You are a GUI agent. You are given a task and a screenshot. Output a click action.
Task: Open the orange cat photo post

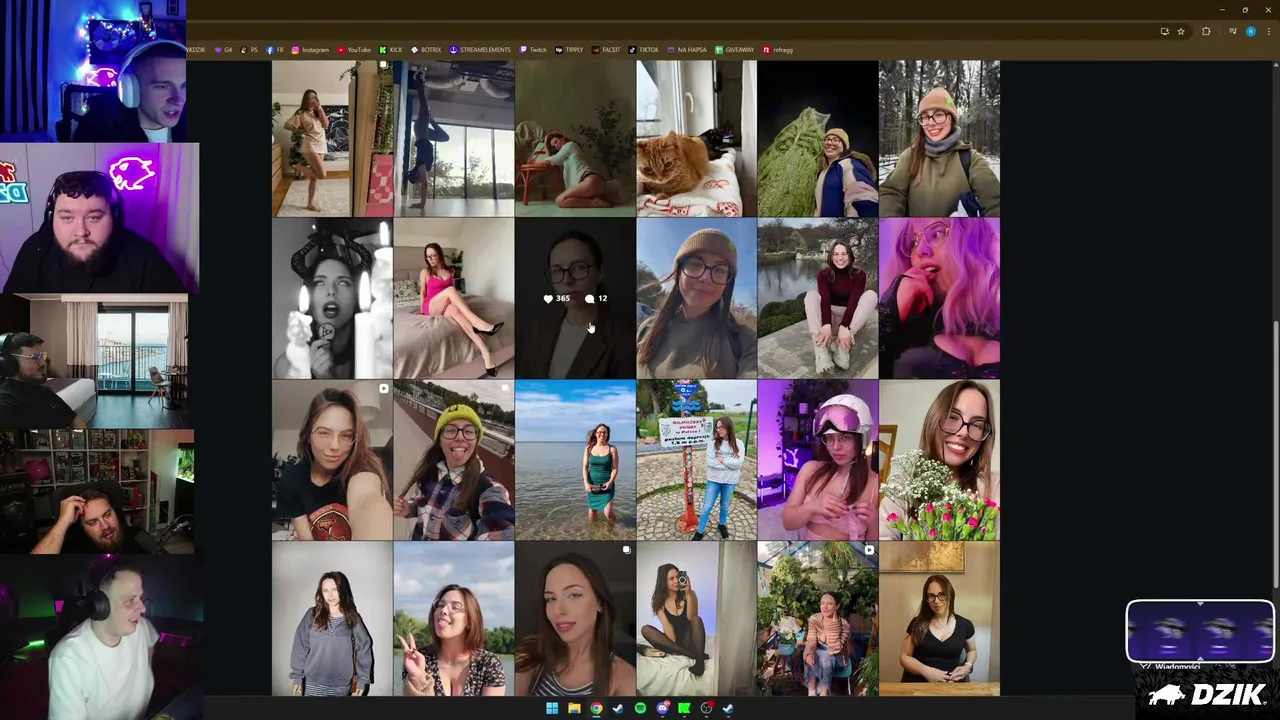[x=696, y=138]
